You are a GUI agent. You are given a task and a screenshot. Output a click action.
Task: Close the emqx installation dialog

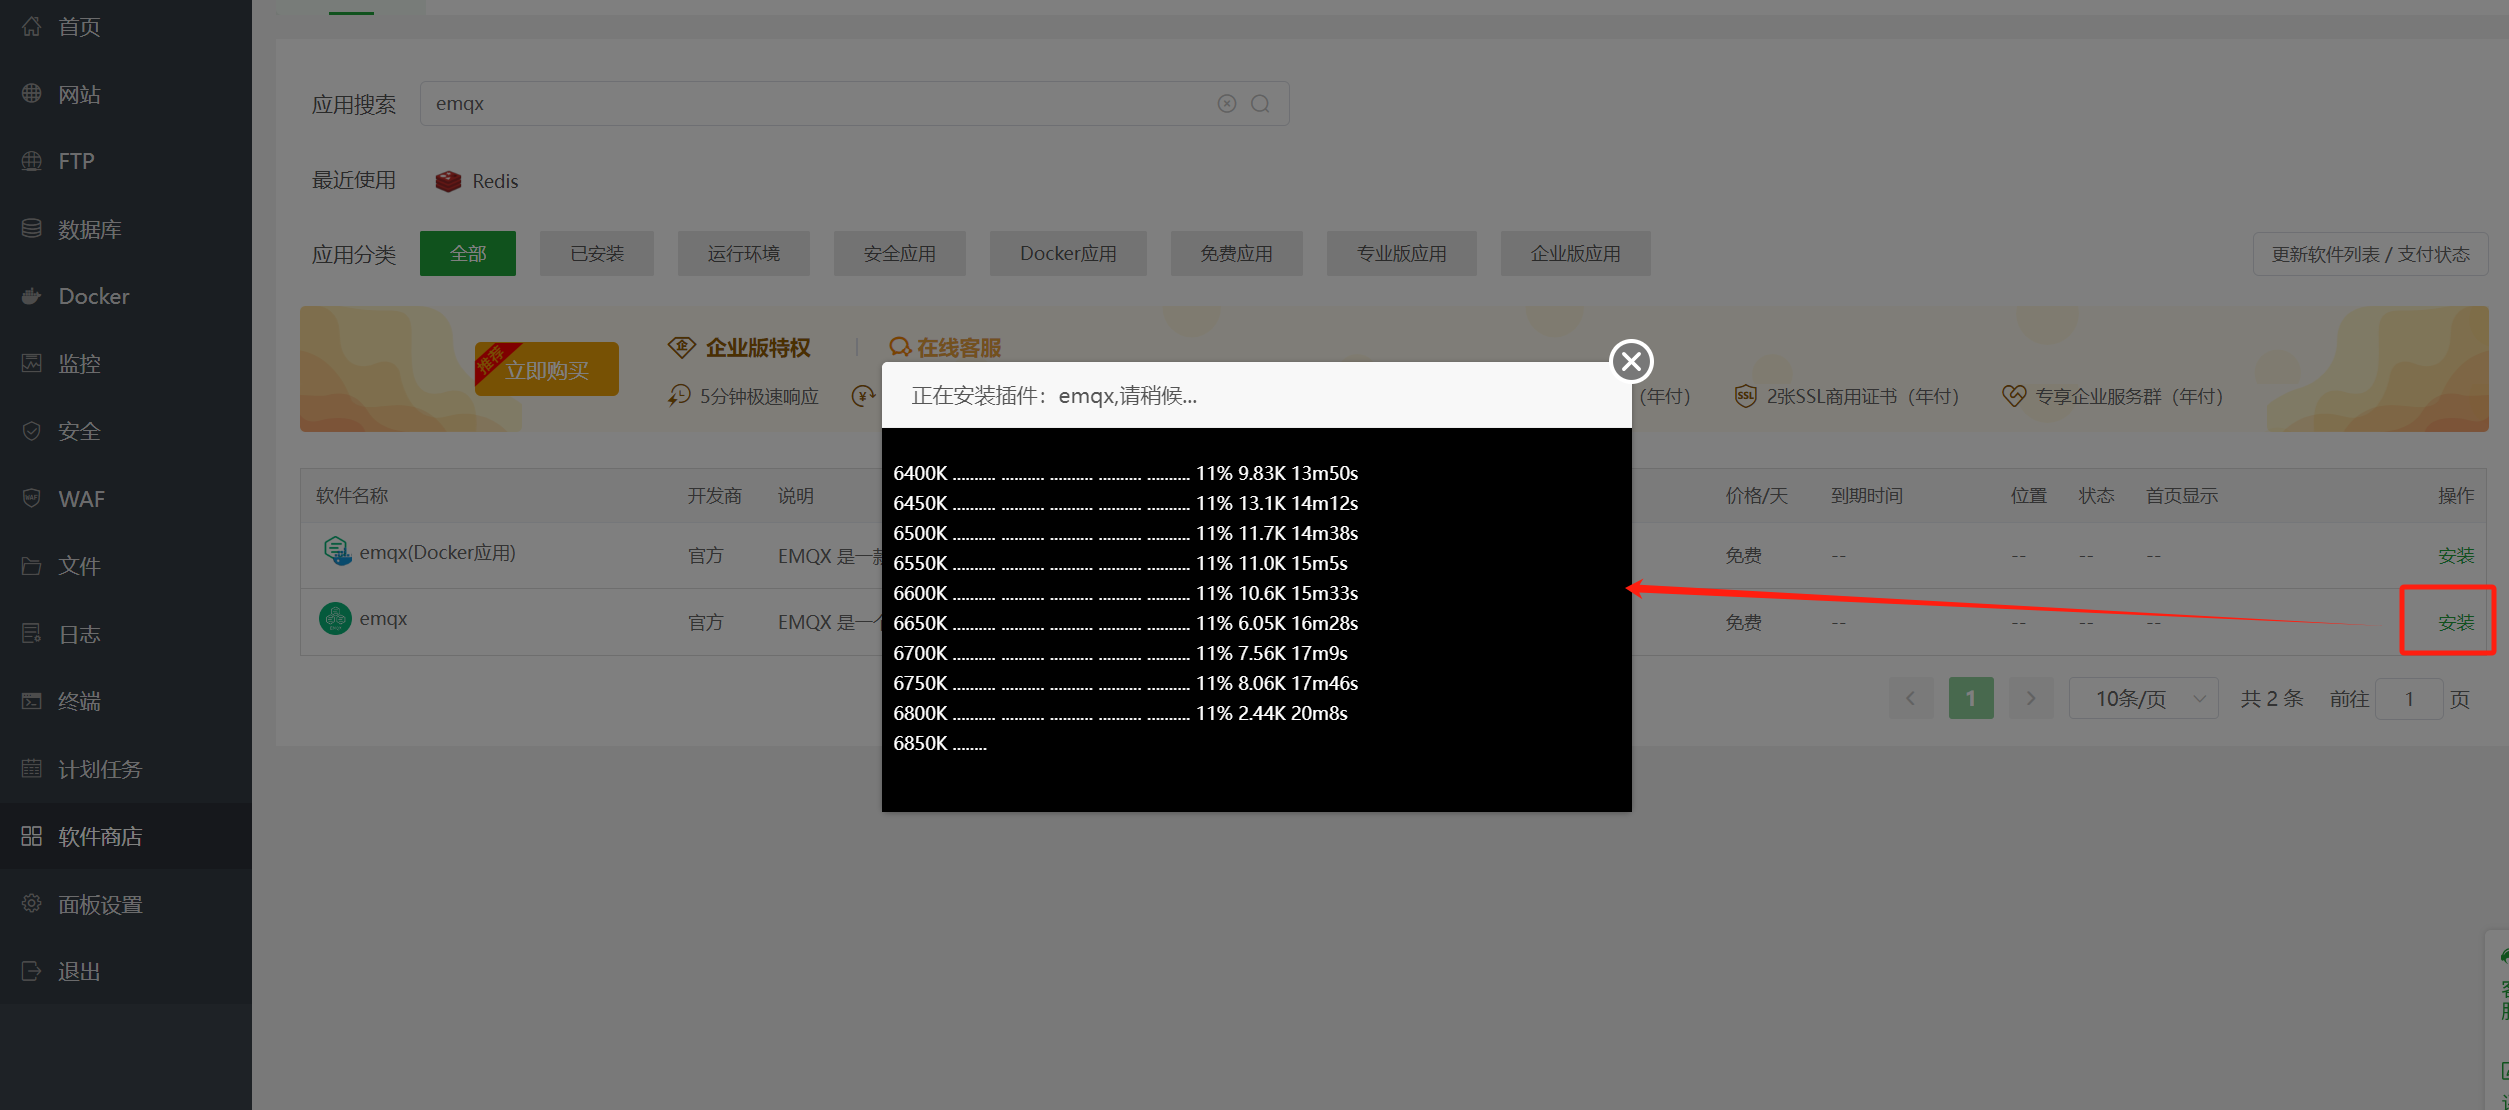pyautogui.click(x=1631, y=361)
